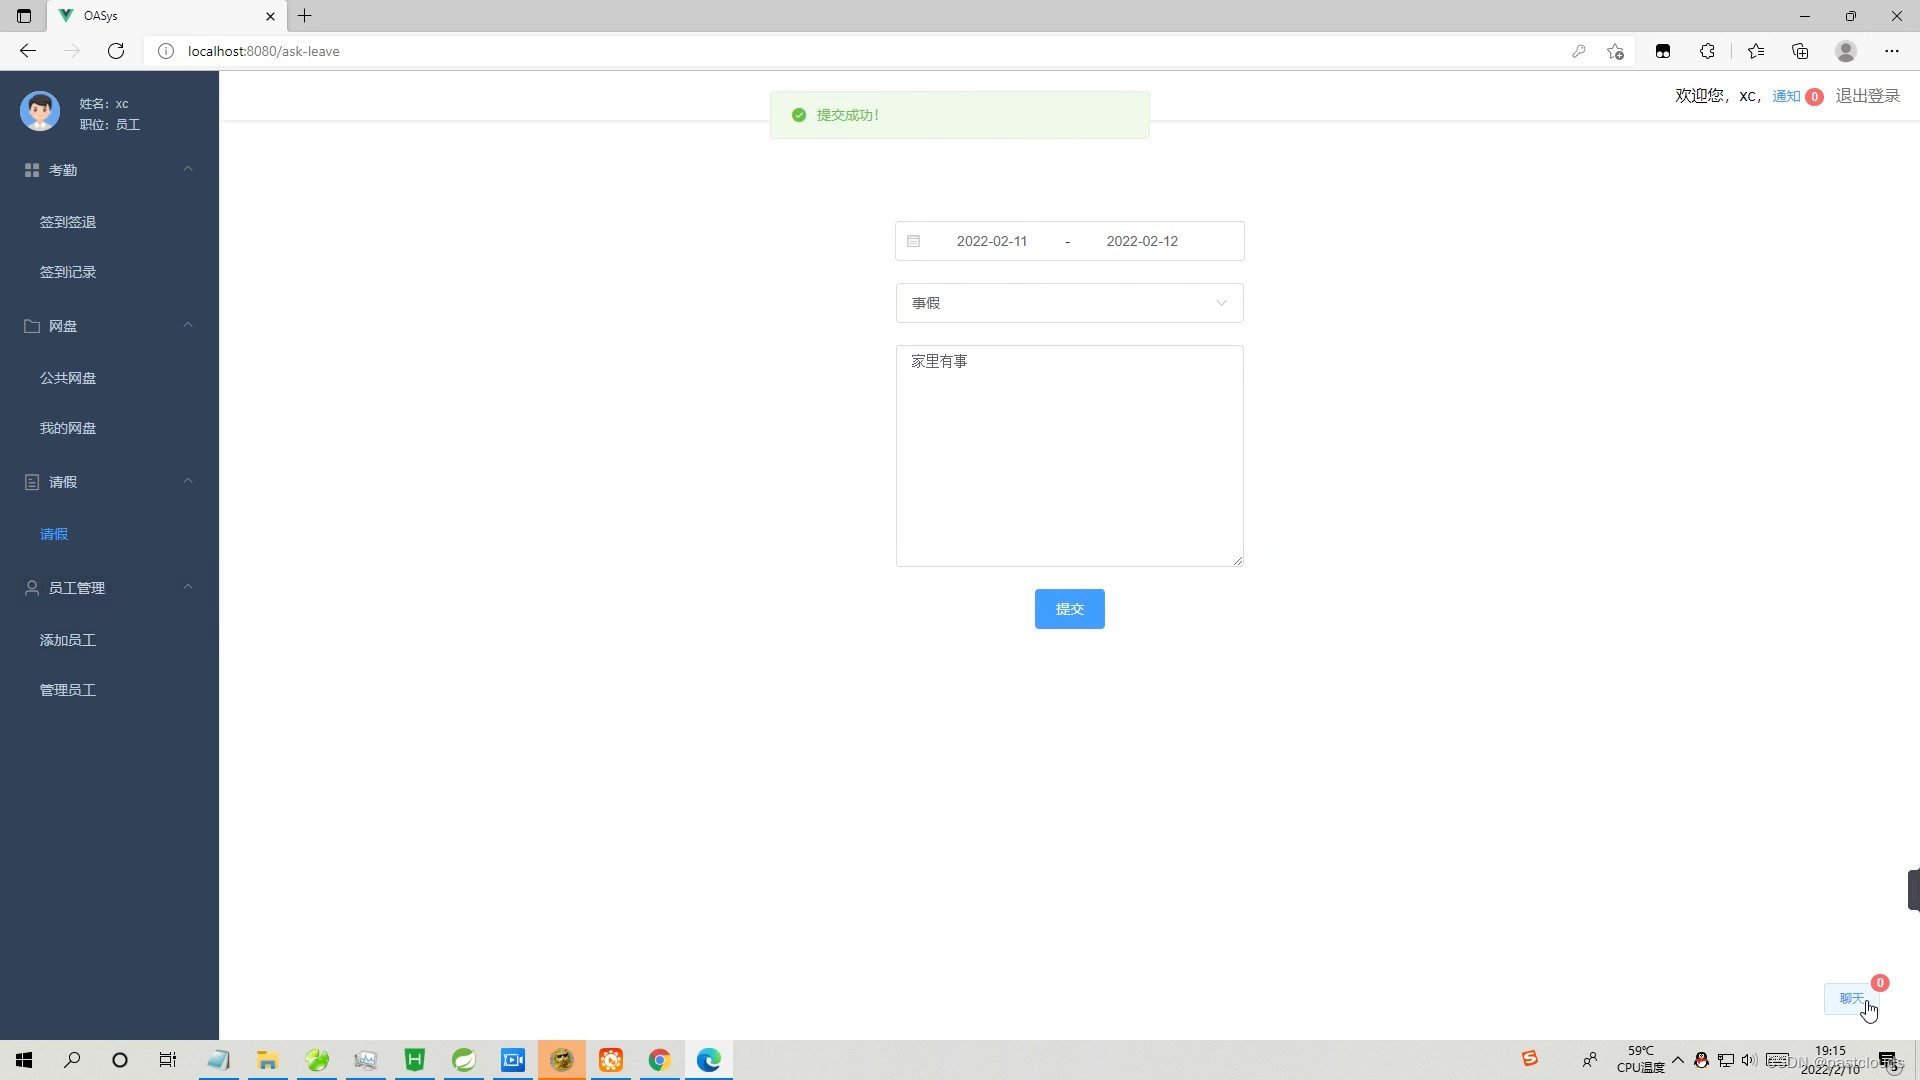Screen dimensions: 1920x1080
Task: Open the 通知 notifications link
Action: pyautogui.click(x=1786, y=96)
